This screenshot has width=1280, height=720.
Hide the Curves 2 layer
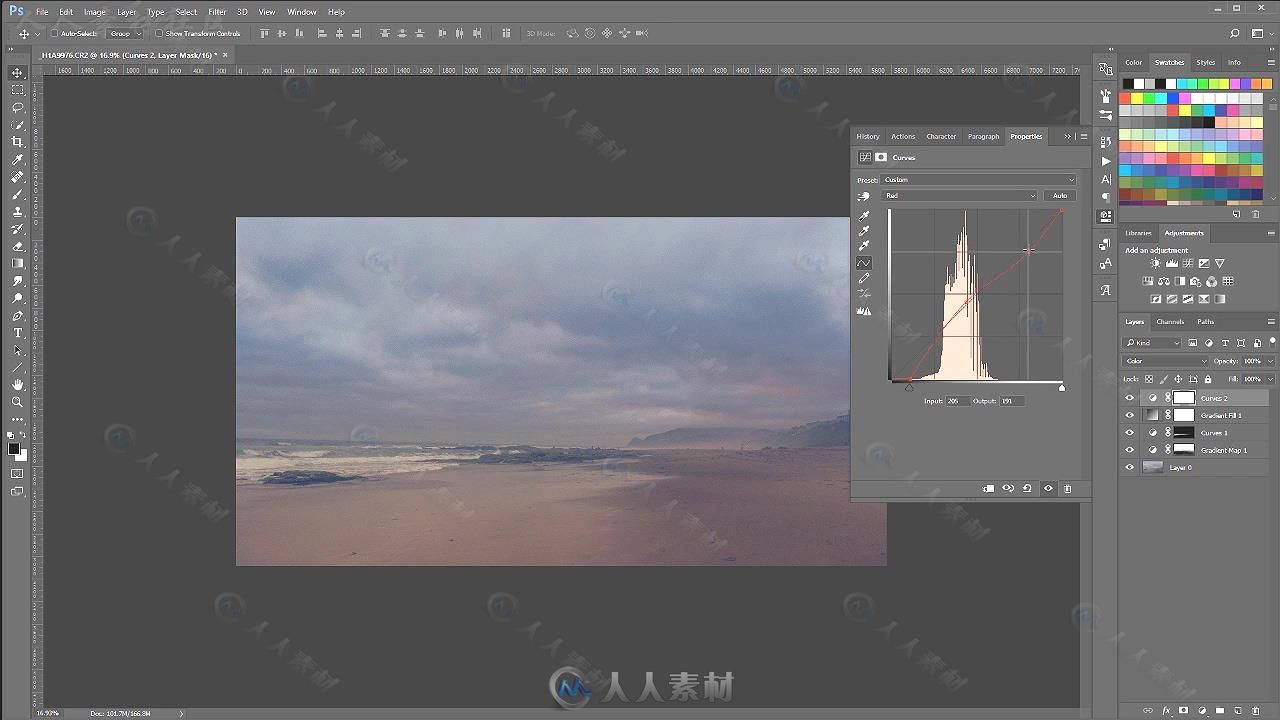pos(1130,398)
